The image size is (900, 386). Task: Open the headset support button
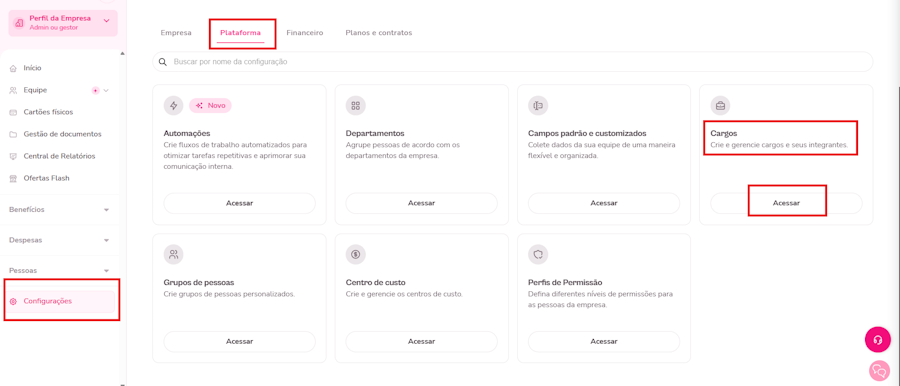[878, 339]
